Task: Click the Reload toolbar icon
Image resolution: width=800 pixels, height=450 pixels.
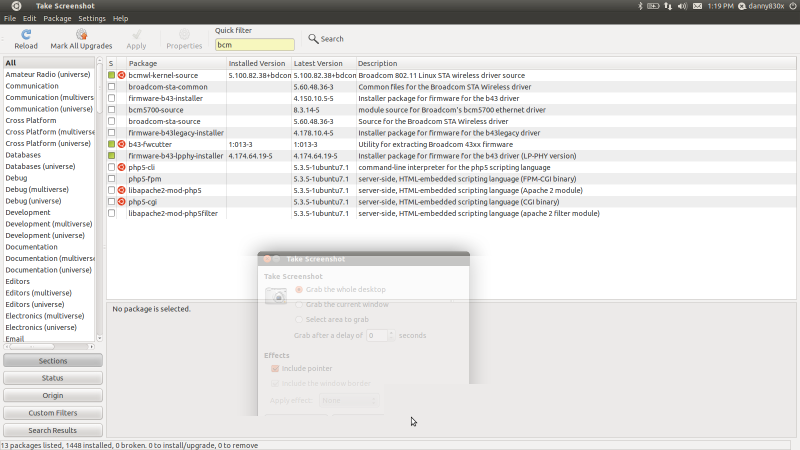Action: 26,34
